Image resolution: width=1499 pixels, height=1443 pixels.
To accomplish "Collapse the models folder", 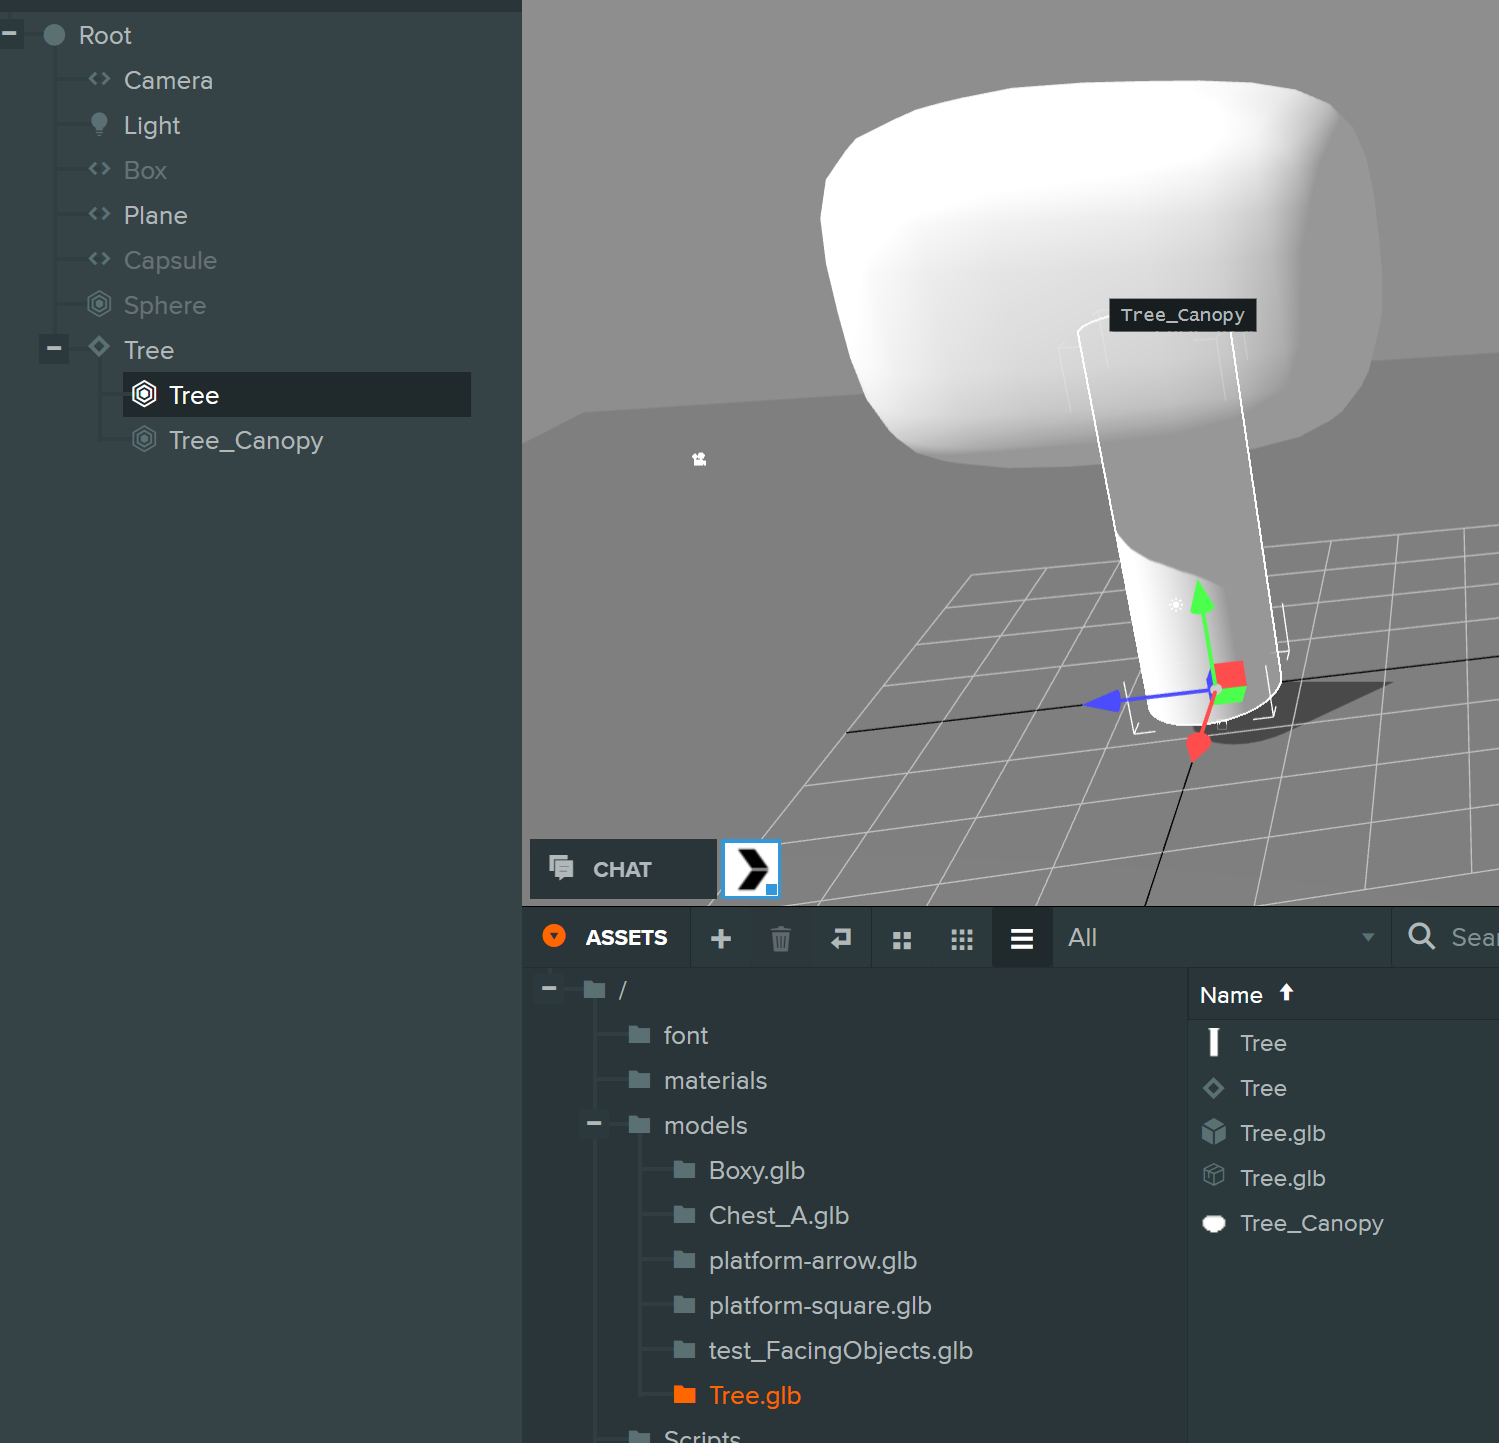I will [x=594, y=1124].
